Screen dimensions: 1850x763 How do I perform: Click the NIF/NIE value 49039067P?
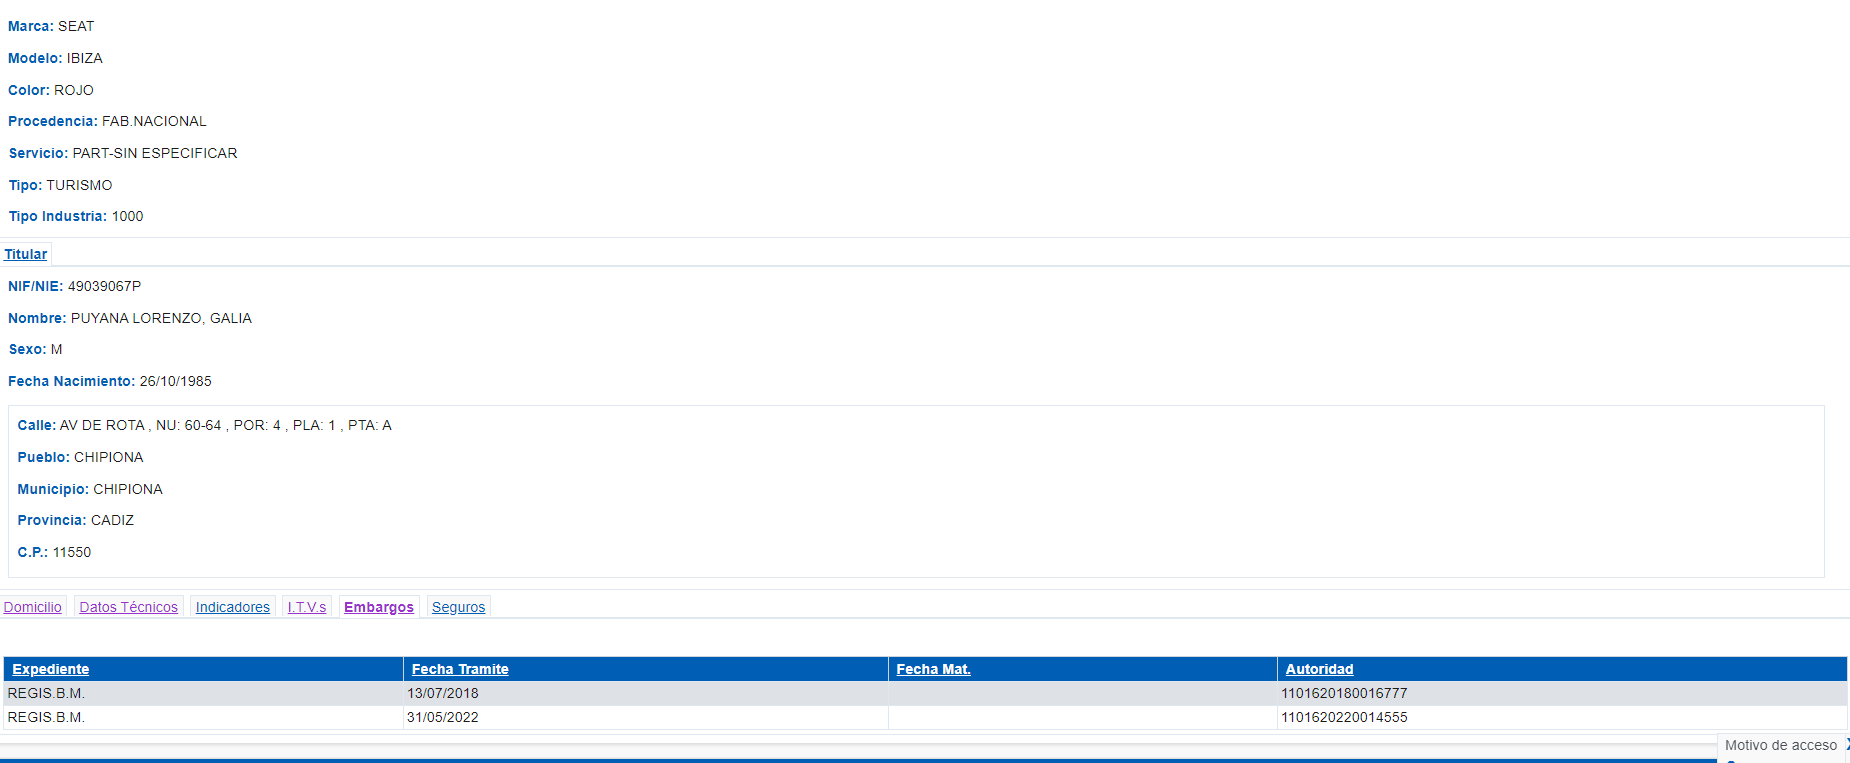tap(104, 286)
